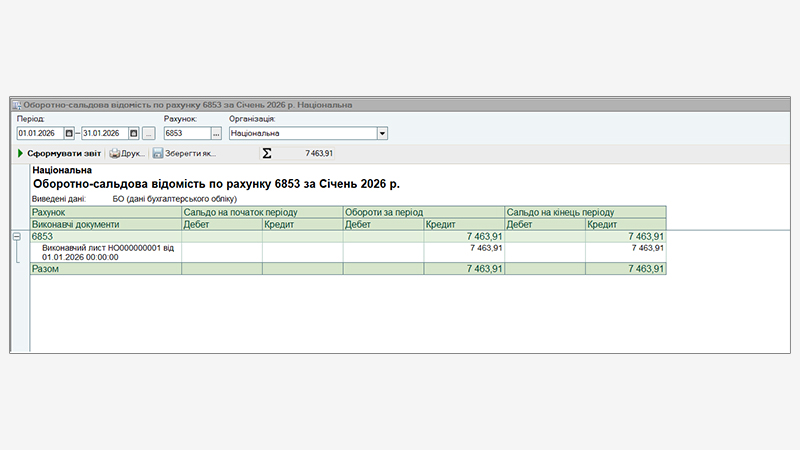The image size is (800, 450).
Task: Collapse the 6853 account group
Action: pyautogui.click(x=16, y=236)
